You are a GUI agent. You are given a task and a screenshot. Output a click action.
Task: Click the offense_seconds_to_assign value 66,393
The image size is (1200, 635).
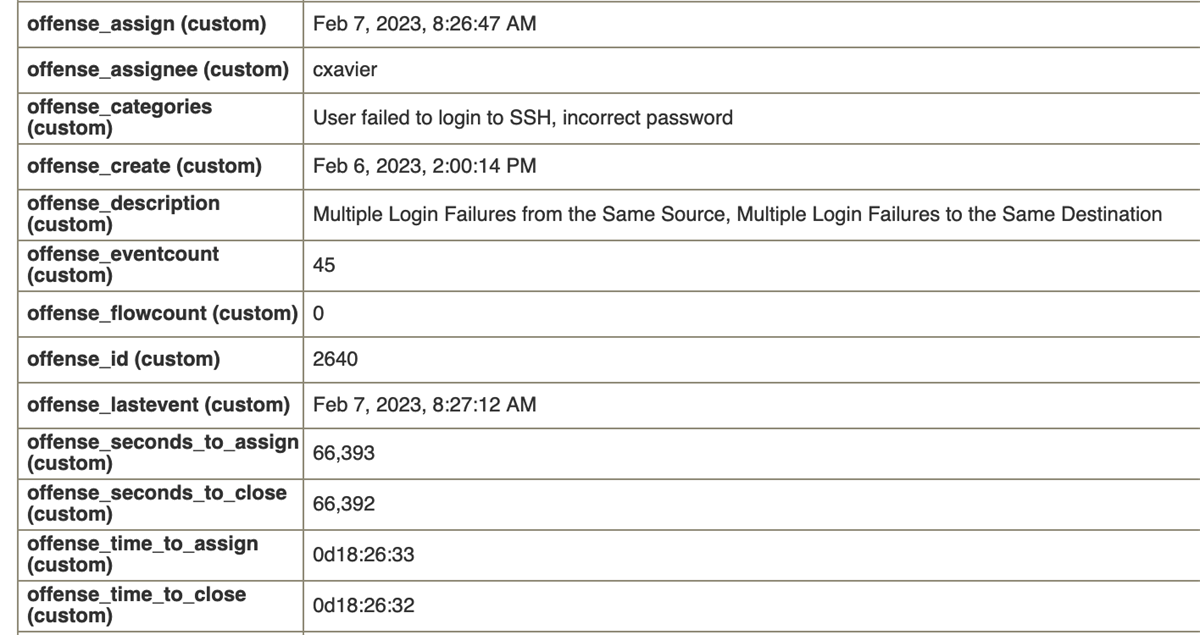(343, 453)
